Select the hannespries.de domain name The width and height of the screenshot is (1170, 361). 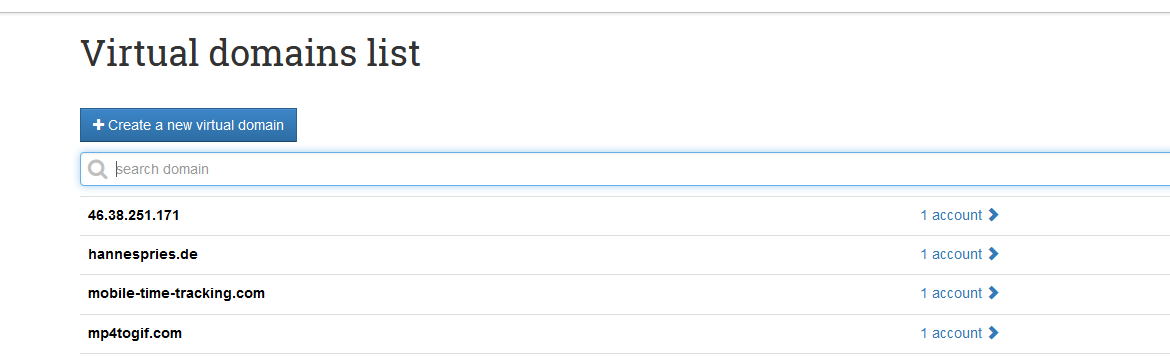click(143, 254)
